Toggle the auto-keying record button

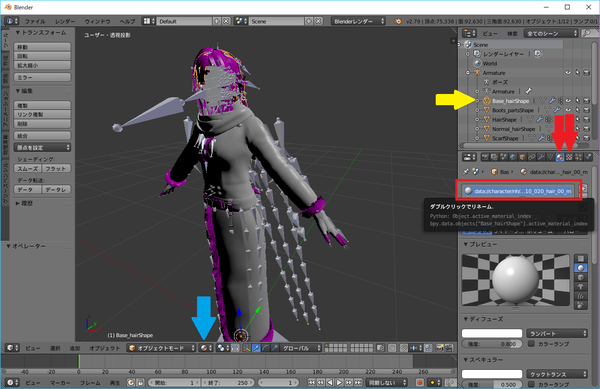(x=420, y=382)
